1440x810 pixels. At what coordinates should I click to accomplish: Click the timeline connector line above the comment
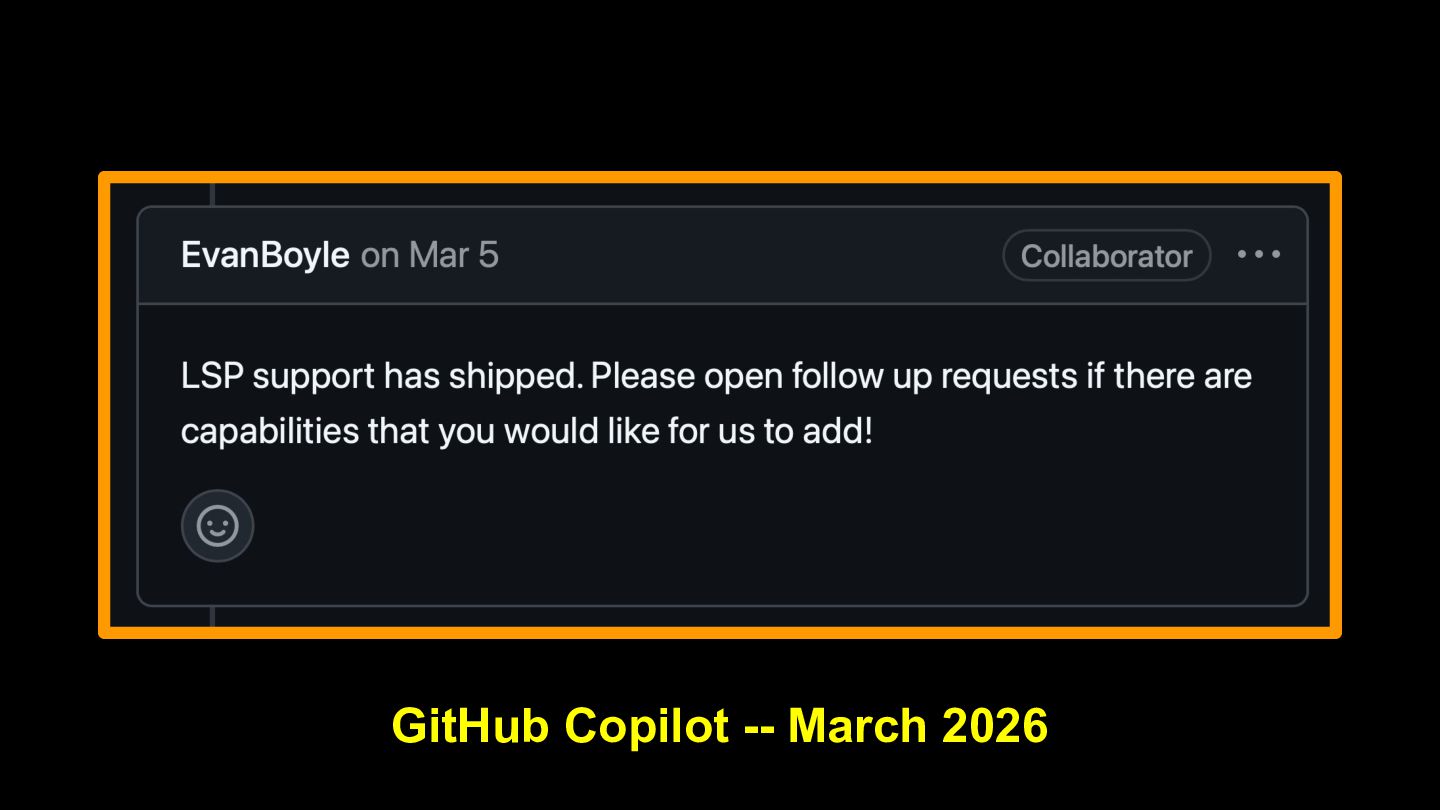click(212, 195)
